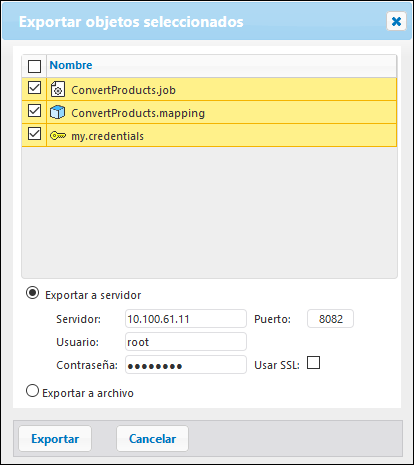Select the Exportar a archivo option

(32, 391)
